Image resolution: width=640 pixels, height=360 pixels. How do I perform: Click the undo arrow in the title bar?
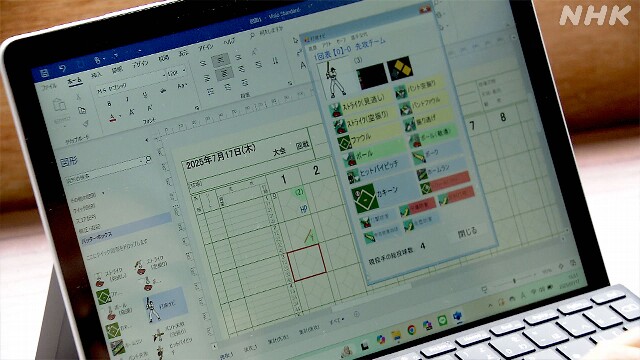(x=62, y=69)
